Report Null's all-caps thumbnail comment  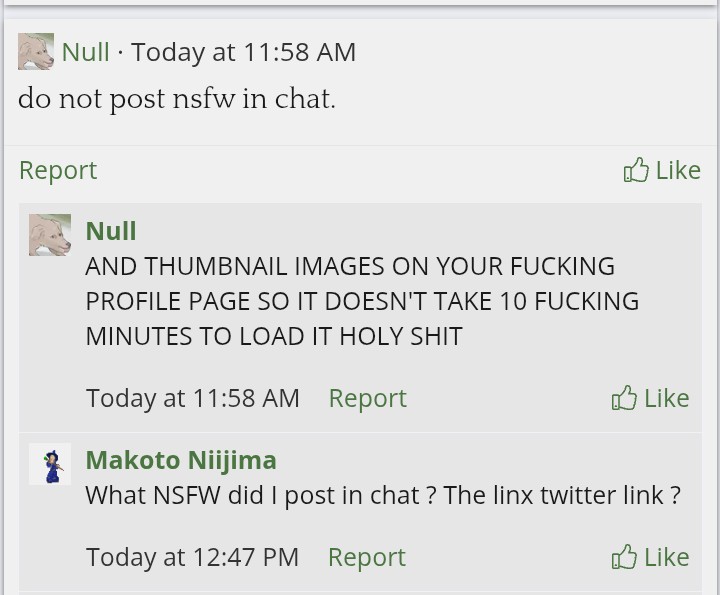pyautogui.click(x=367, y=398)
